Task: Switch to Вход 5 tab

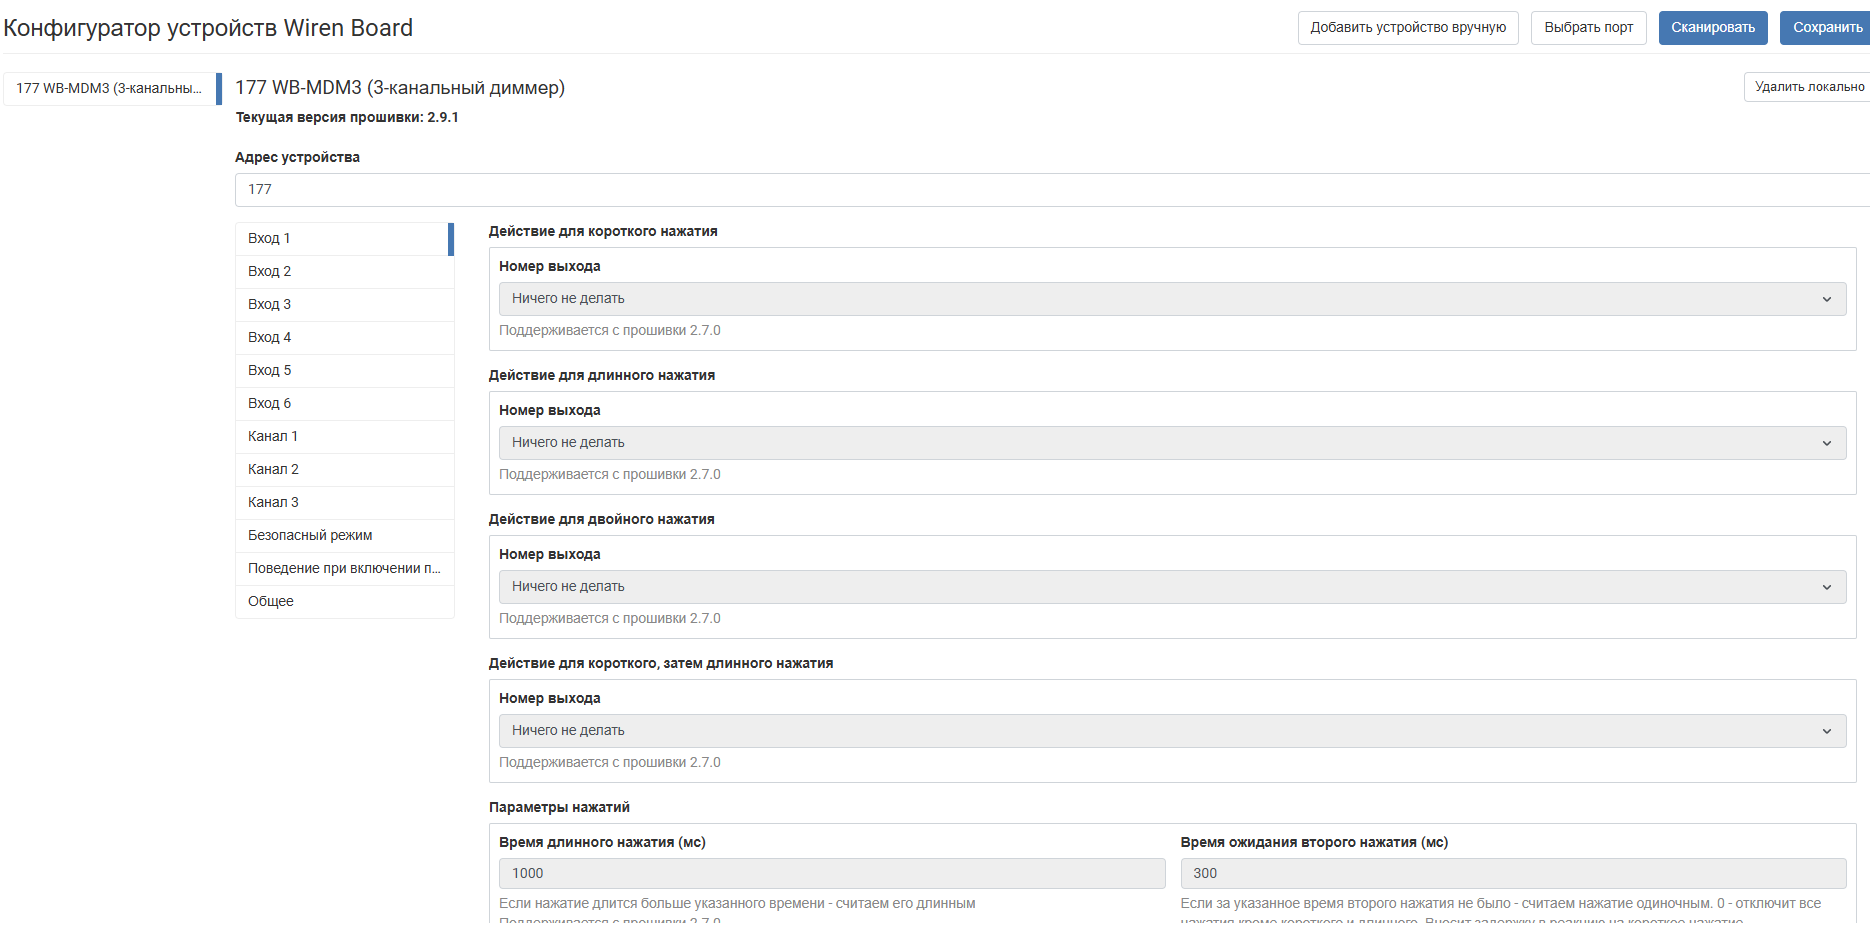Action: coord(344,371)
